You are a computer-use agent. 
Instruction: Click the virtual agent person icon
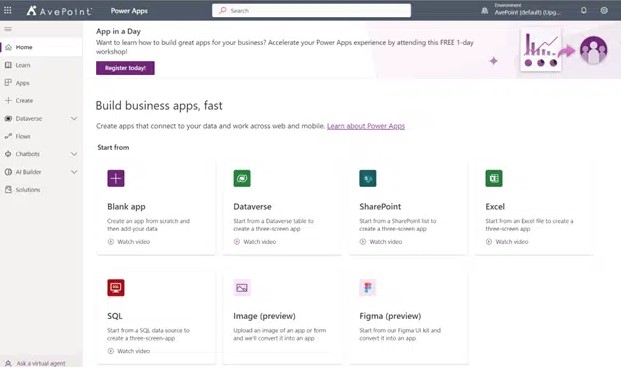coord(8,363)
